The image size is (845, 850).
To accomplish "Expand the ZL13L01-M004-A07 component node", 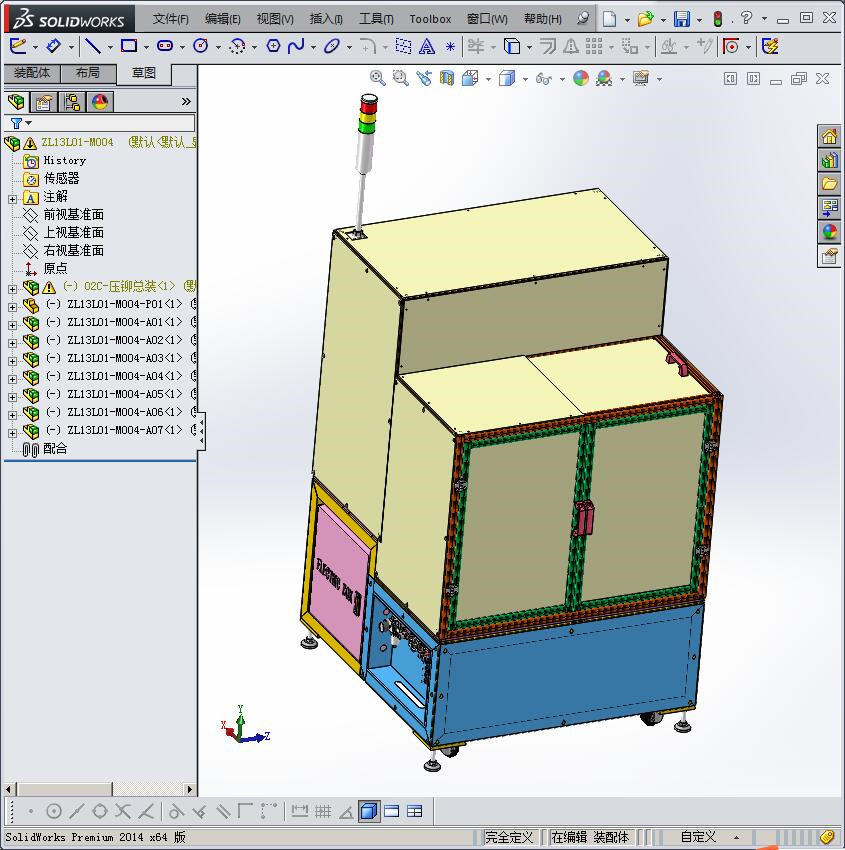I will click(12, 433).
